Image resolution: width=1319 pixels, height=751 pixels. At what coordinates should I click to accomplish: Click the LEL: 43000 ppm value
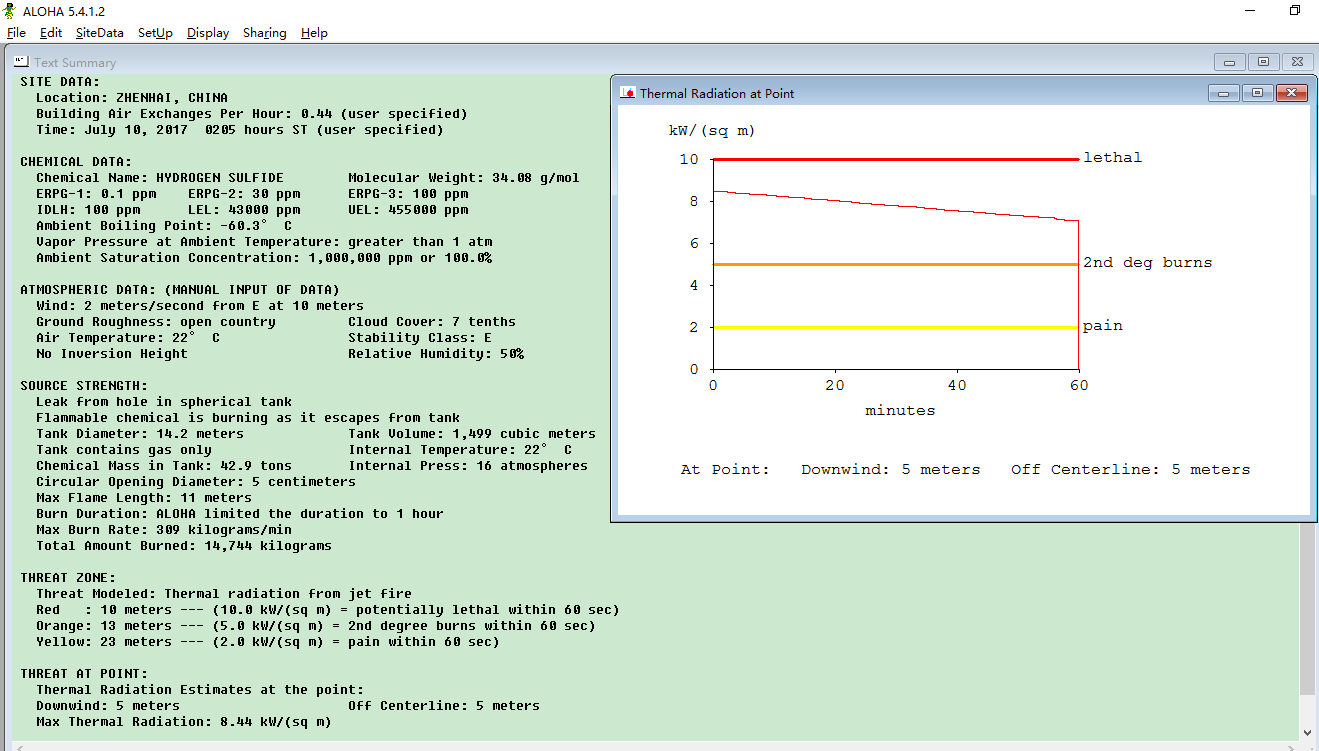click(244, 210)
